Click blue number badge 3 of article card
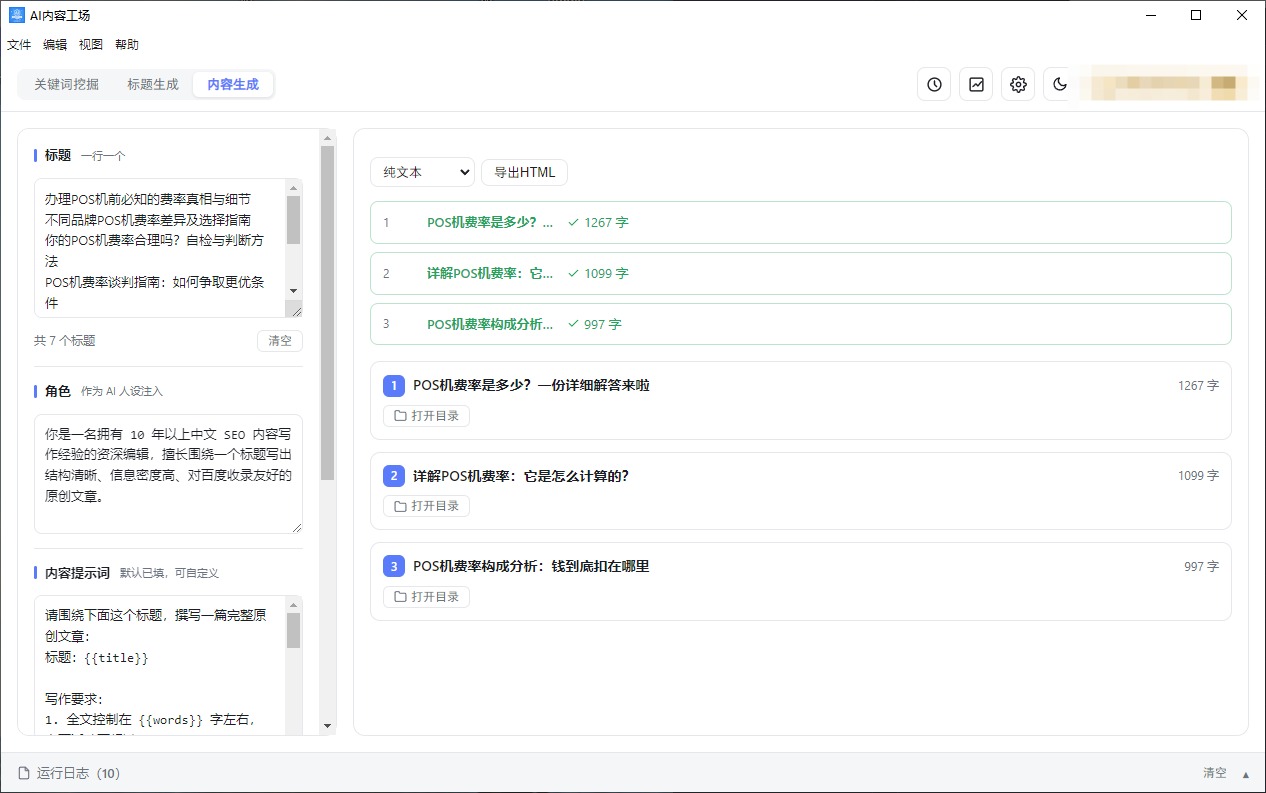Viewport: 1266px width, 793px height. (394, 566)
